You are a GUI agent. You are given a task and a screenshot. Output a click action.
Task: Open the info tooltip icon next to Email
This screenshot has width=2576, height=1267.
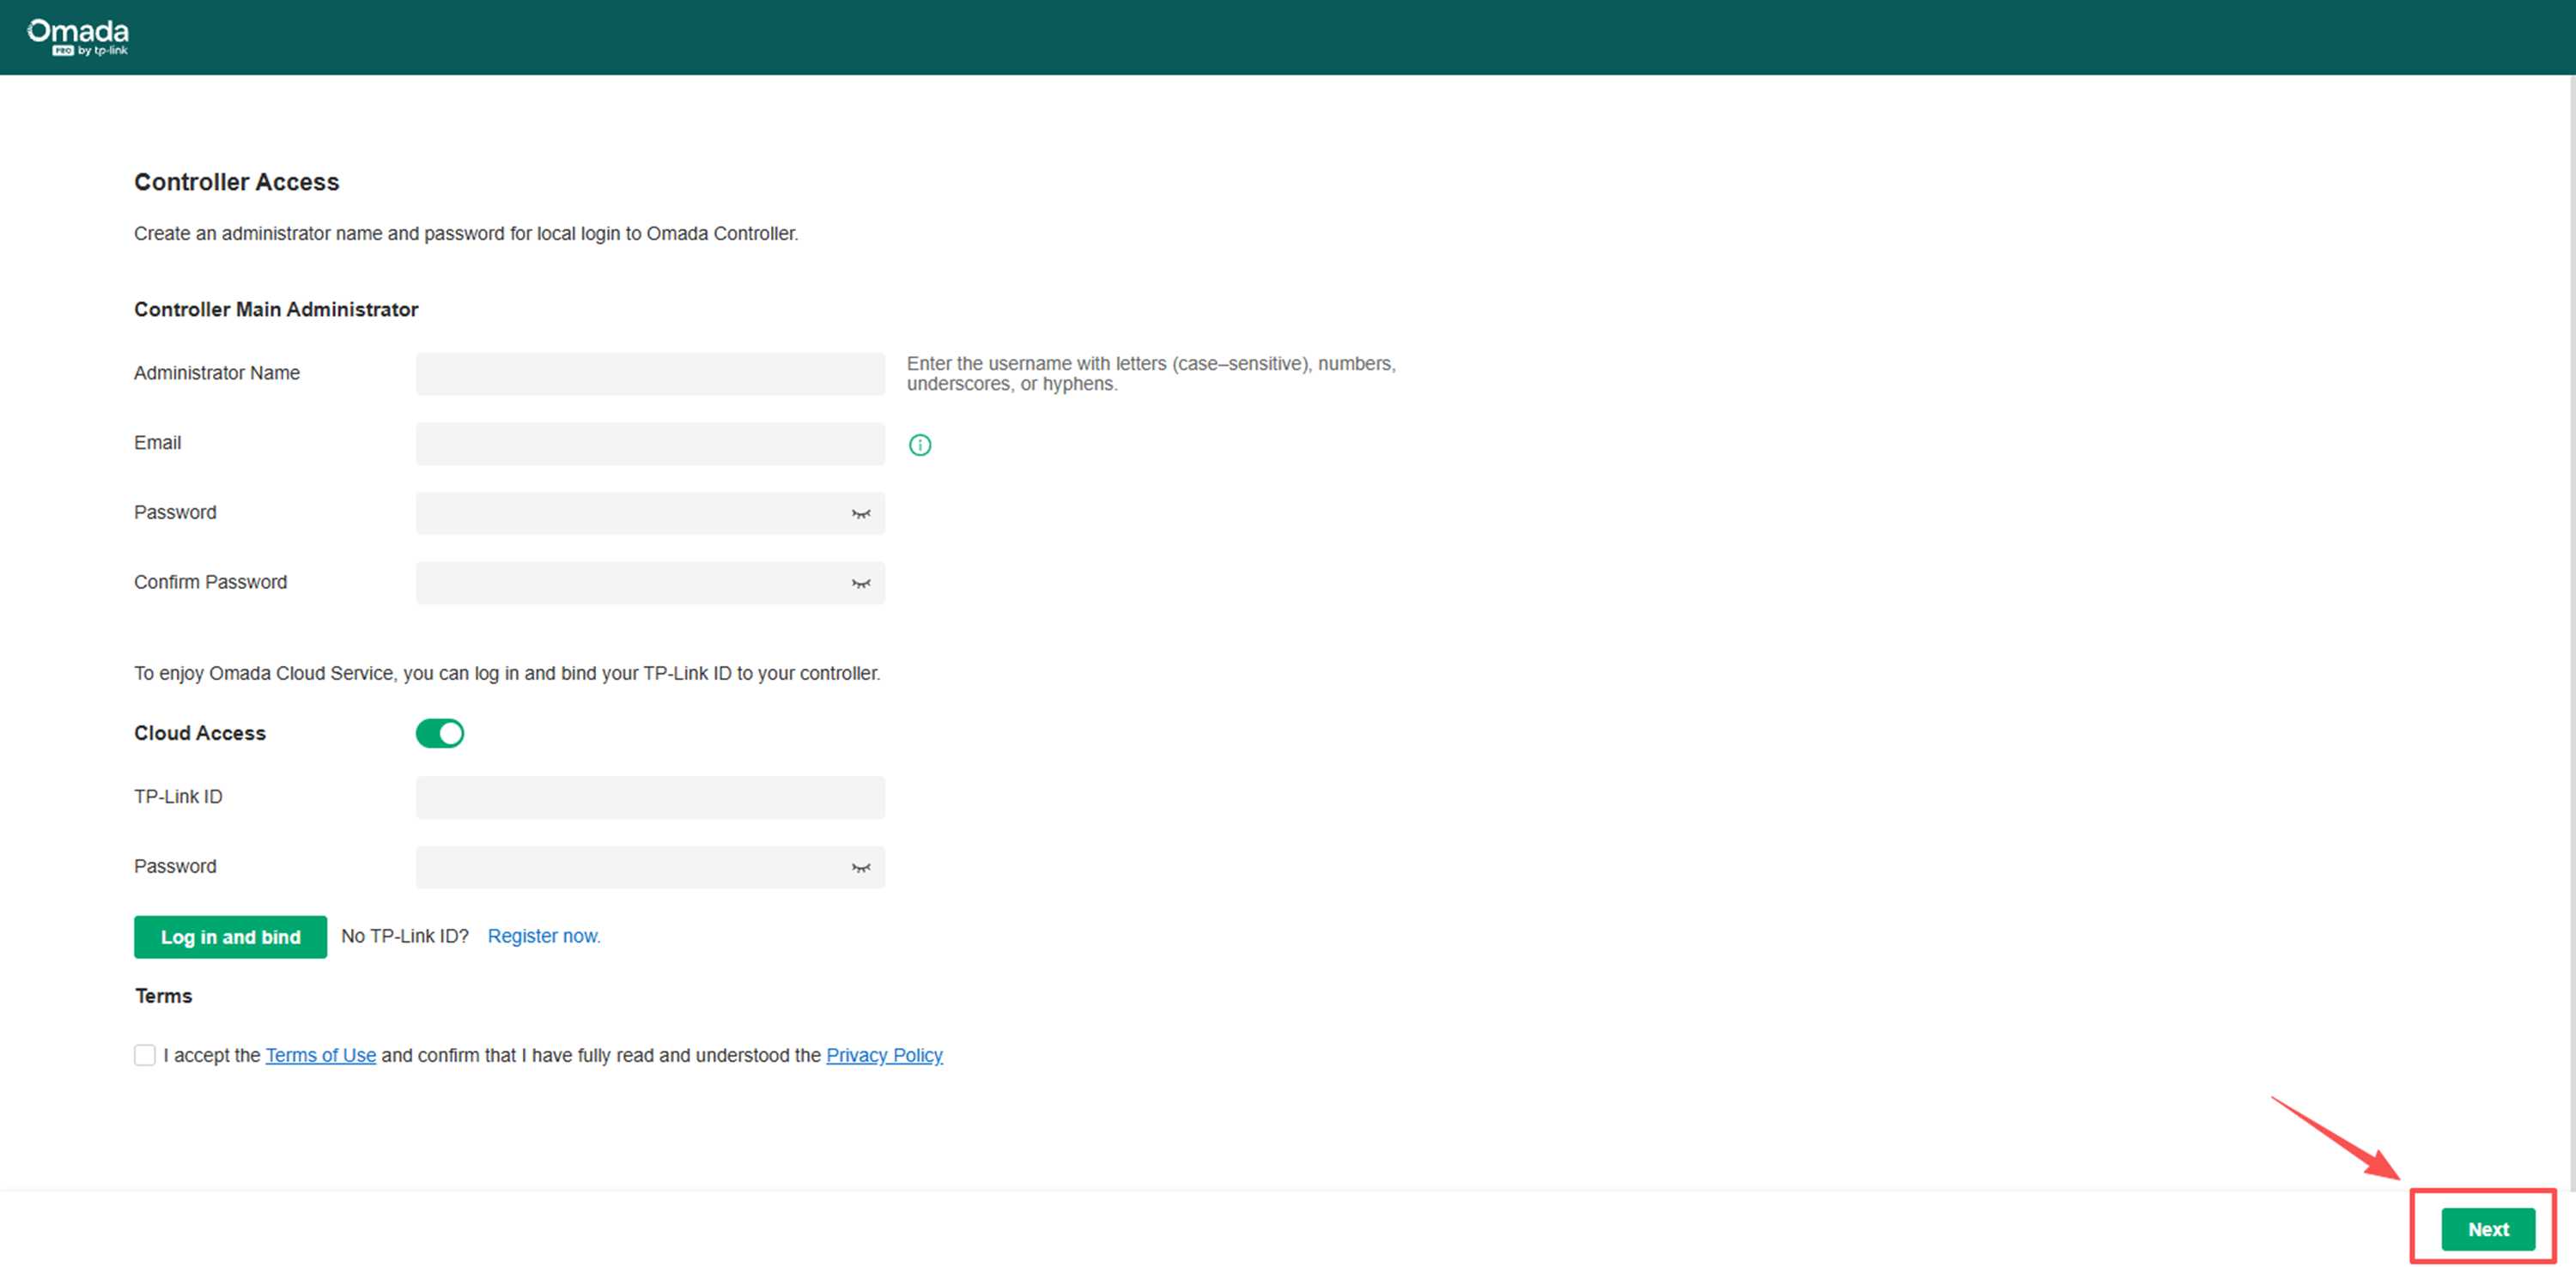920,444
